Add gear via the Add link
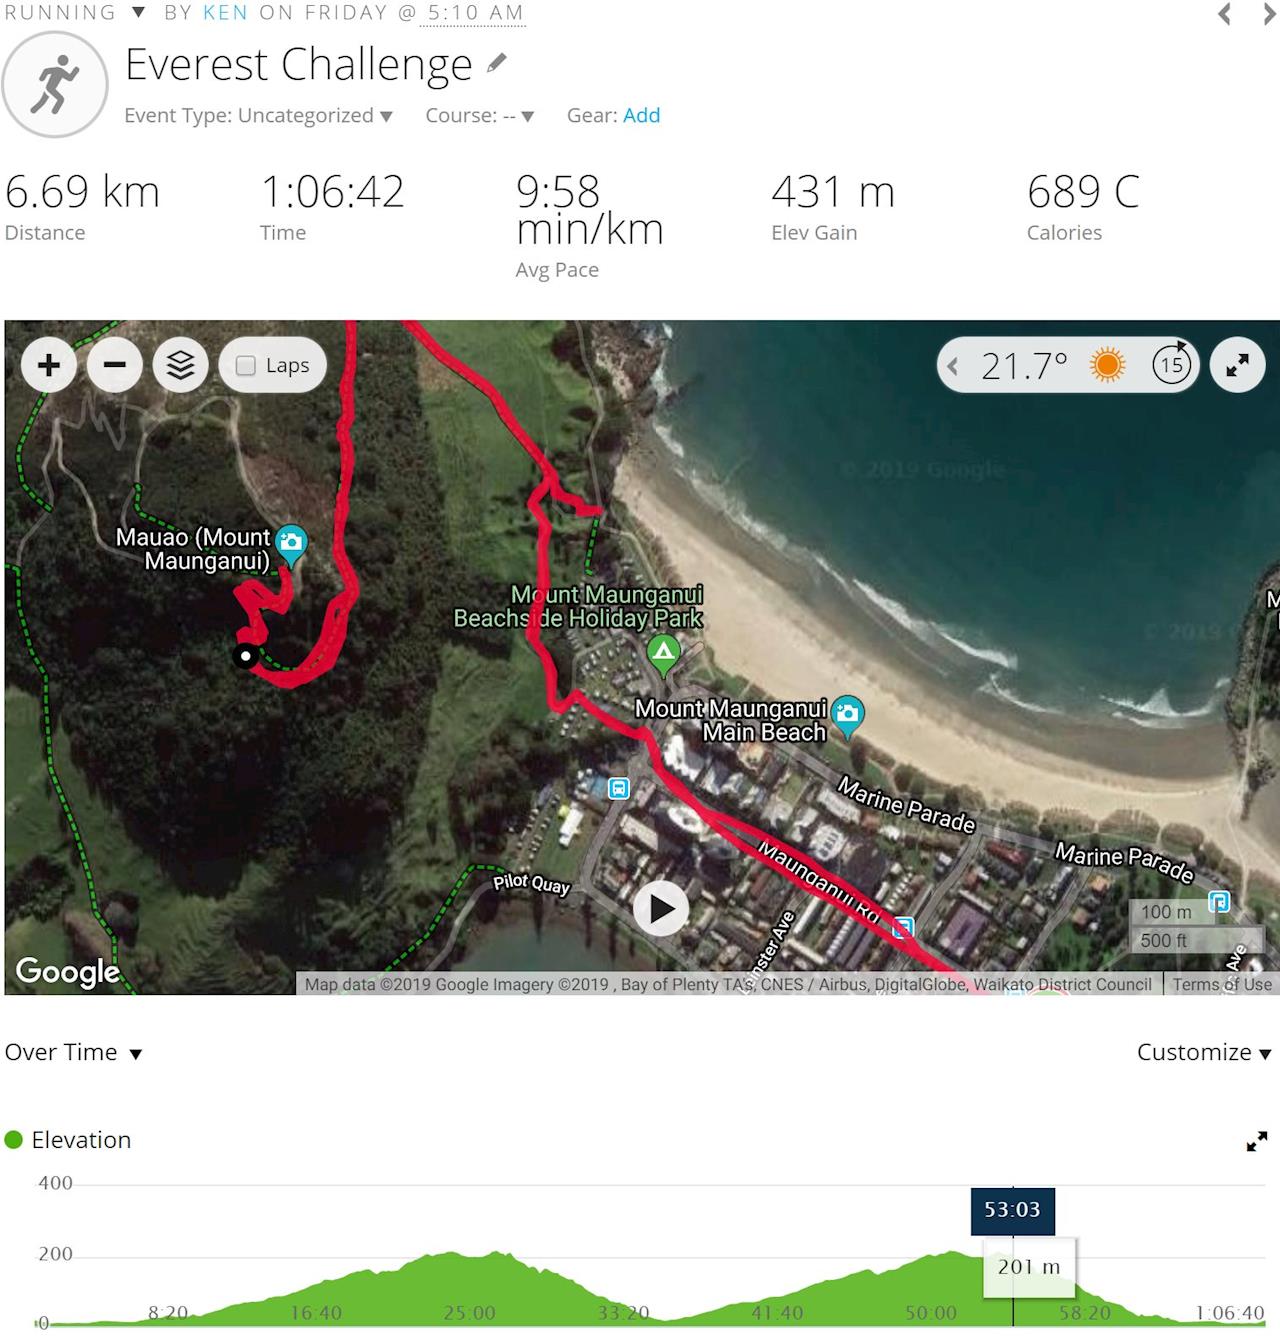Viewport: 1280px width, 1344px height. (x=641, y=116)
